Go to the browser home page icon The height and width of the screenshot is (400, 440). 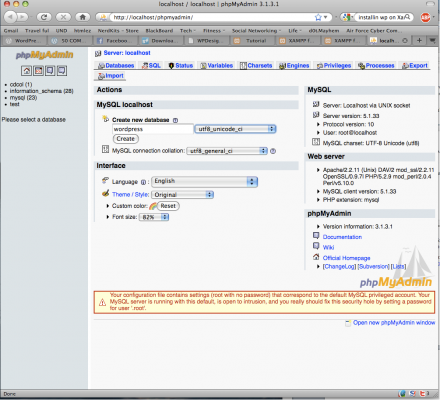click(83, 17)
